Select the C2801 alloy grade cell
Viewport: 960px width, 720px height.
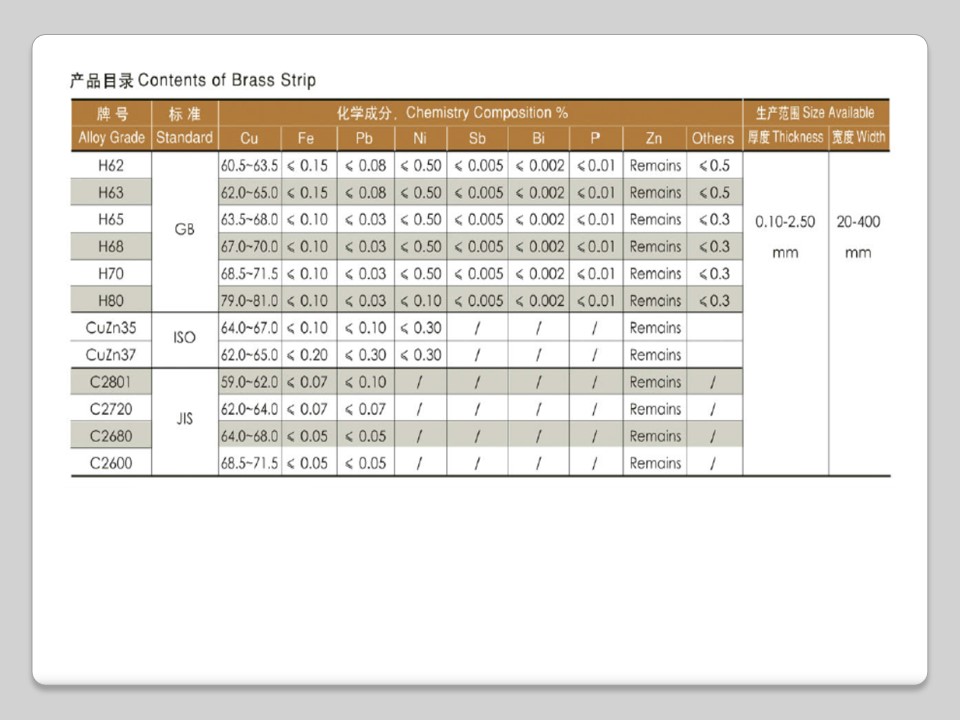(111, 381)
